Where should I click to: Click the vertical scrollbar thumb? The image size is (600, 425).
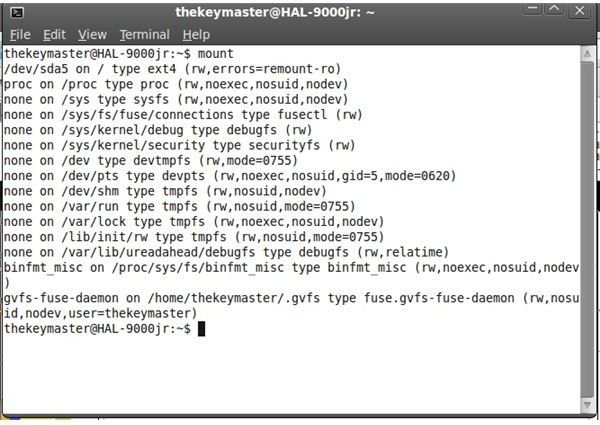(x=587, y=230)
